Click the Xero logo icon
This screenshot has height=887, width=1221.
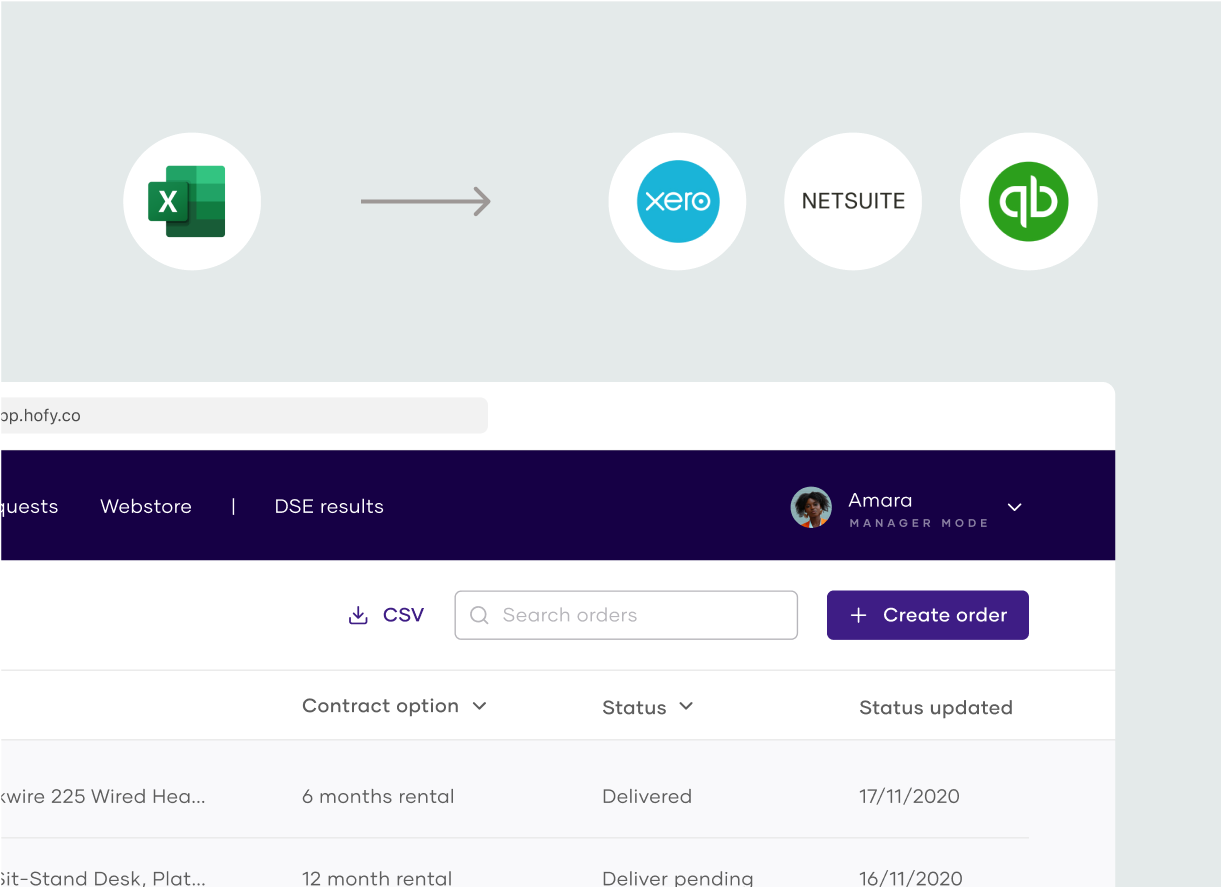[677, 201]
